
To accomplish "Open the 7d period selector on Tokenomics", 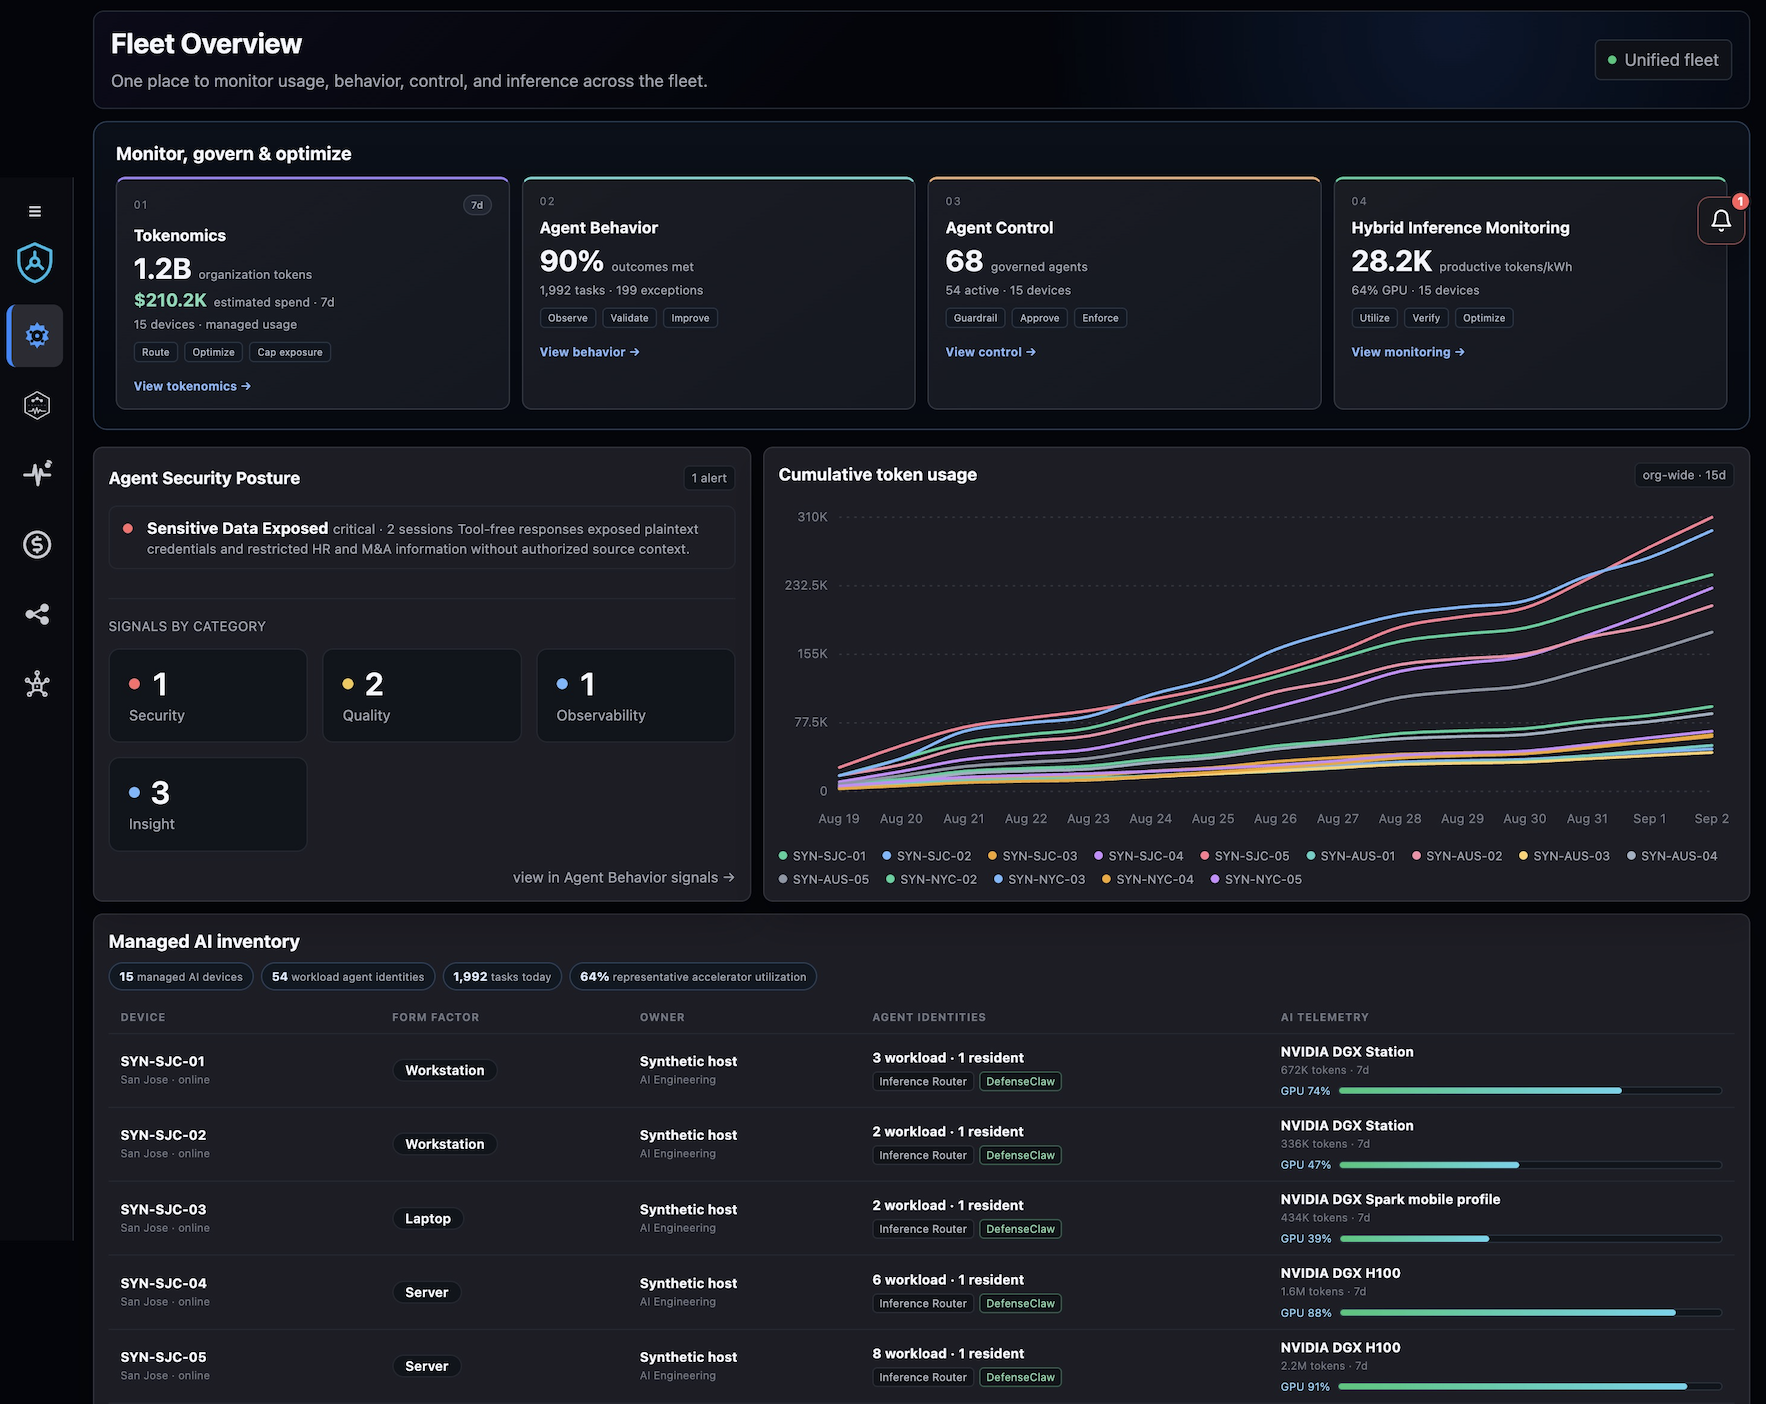I will [477, 205].
